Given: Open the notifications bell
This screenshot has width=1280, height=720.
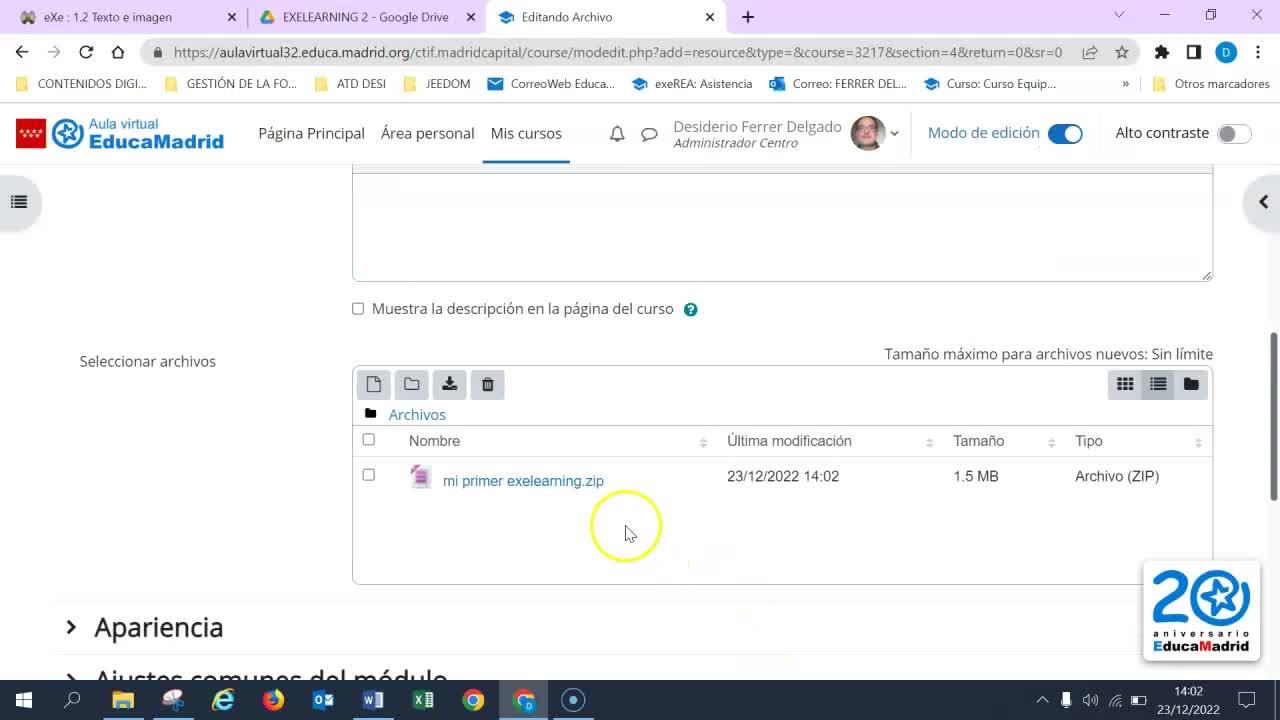Looking at the screenshot, I should (617, 134).
